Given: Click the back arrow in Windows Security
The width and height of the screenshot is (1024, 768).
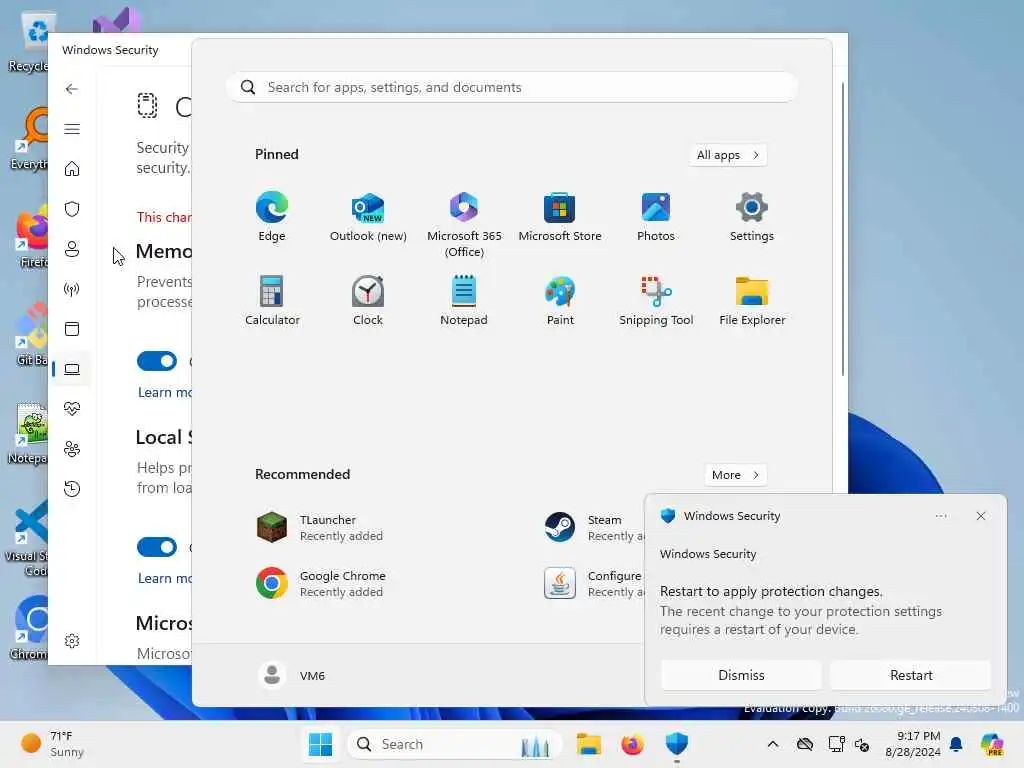Looking at the screenshot, I should 72,89.
